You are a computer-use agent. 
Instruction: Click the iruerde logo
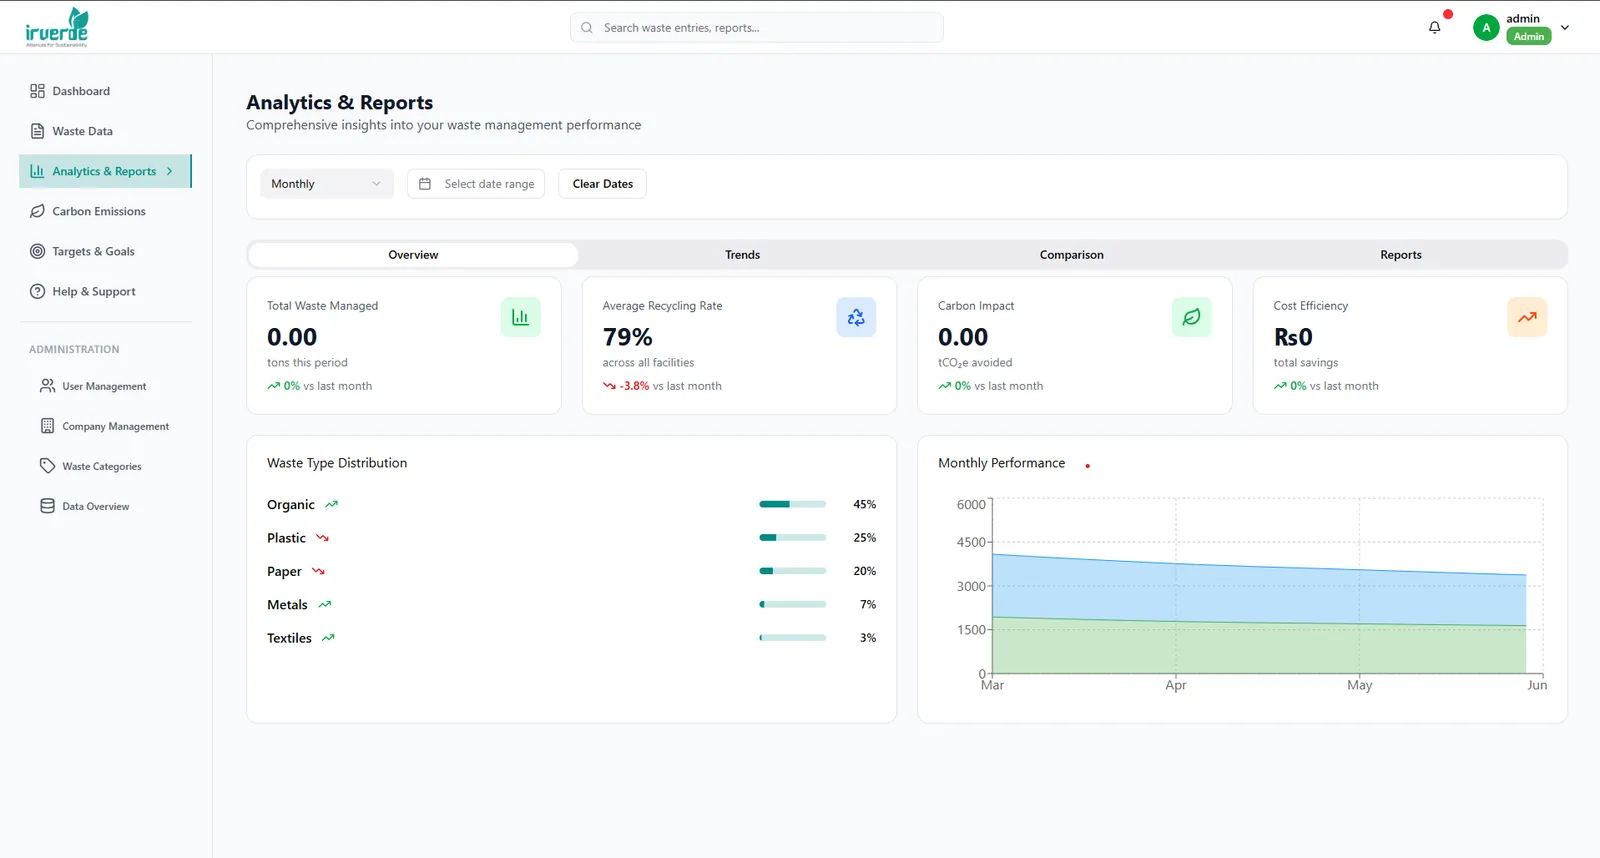57,27
